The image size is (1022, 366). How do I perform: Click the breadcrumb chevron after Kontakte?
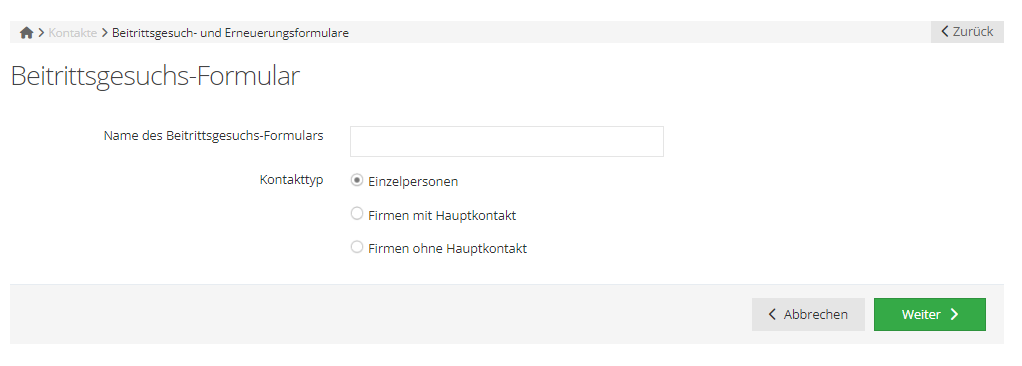pyautogui.click(x=104, y=33)
